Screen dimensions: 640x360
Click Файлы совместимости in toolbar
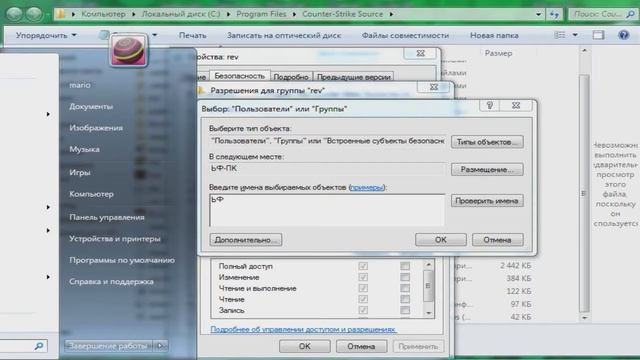pyautogui.click(x=405, y=36)
